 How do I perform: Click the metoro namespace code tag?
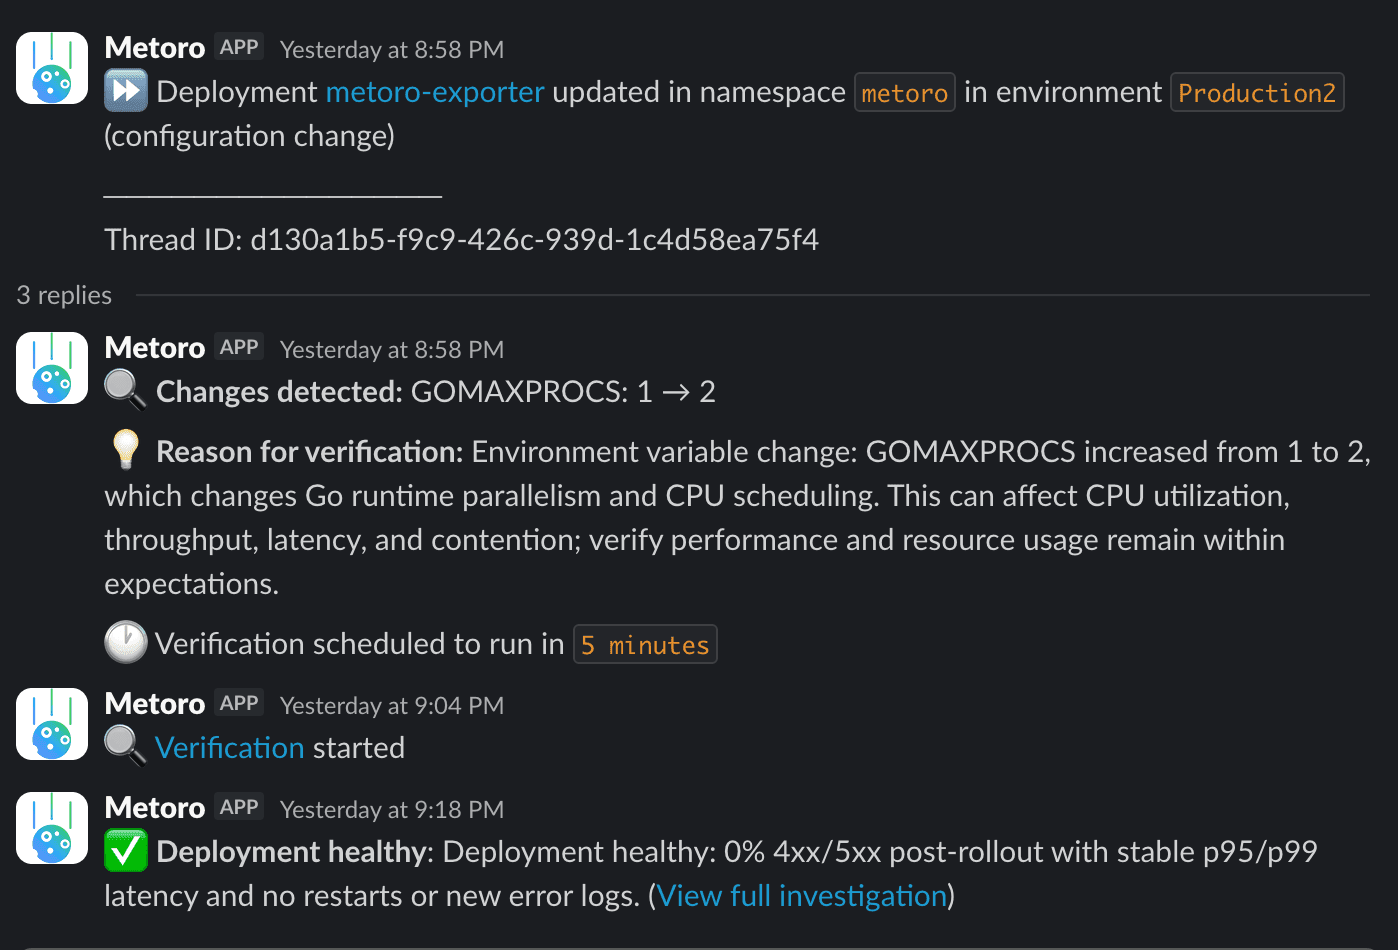pyautogui.click(x=904, y=92)
